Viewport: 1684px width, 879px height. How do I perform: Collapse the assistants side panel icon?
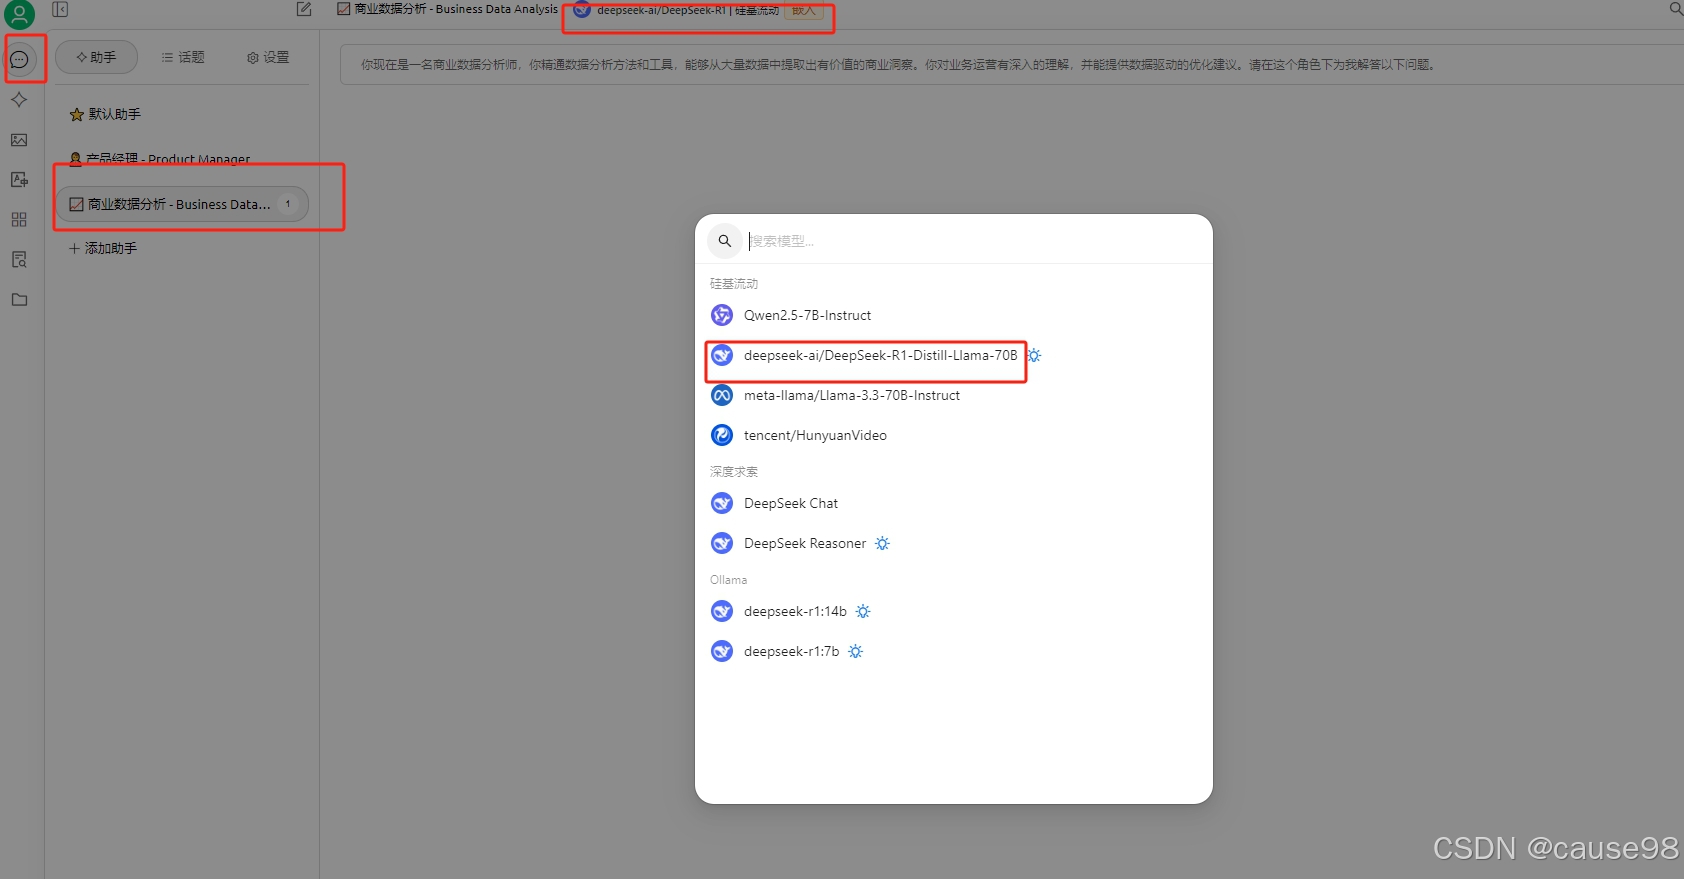tap(60, 9)
